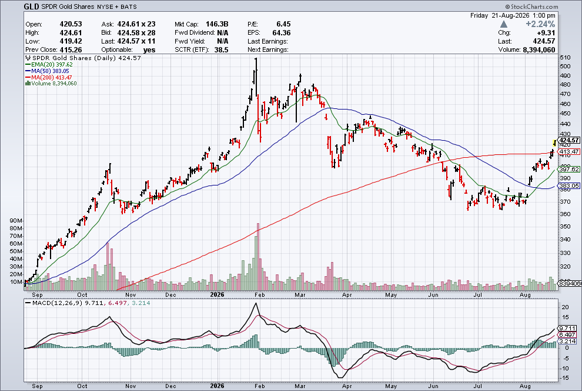Click the green 397.62 EMA axis tag

pyautogui.click(x=569, y=169)
